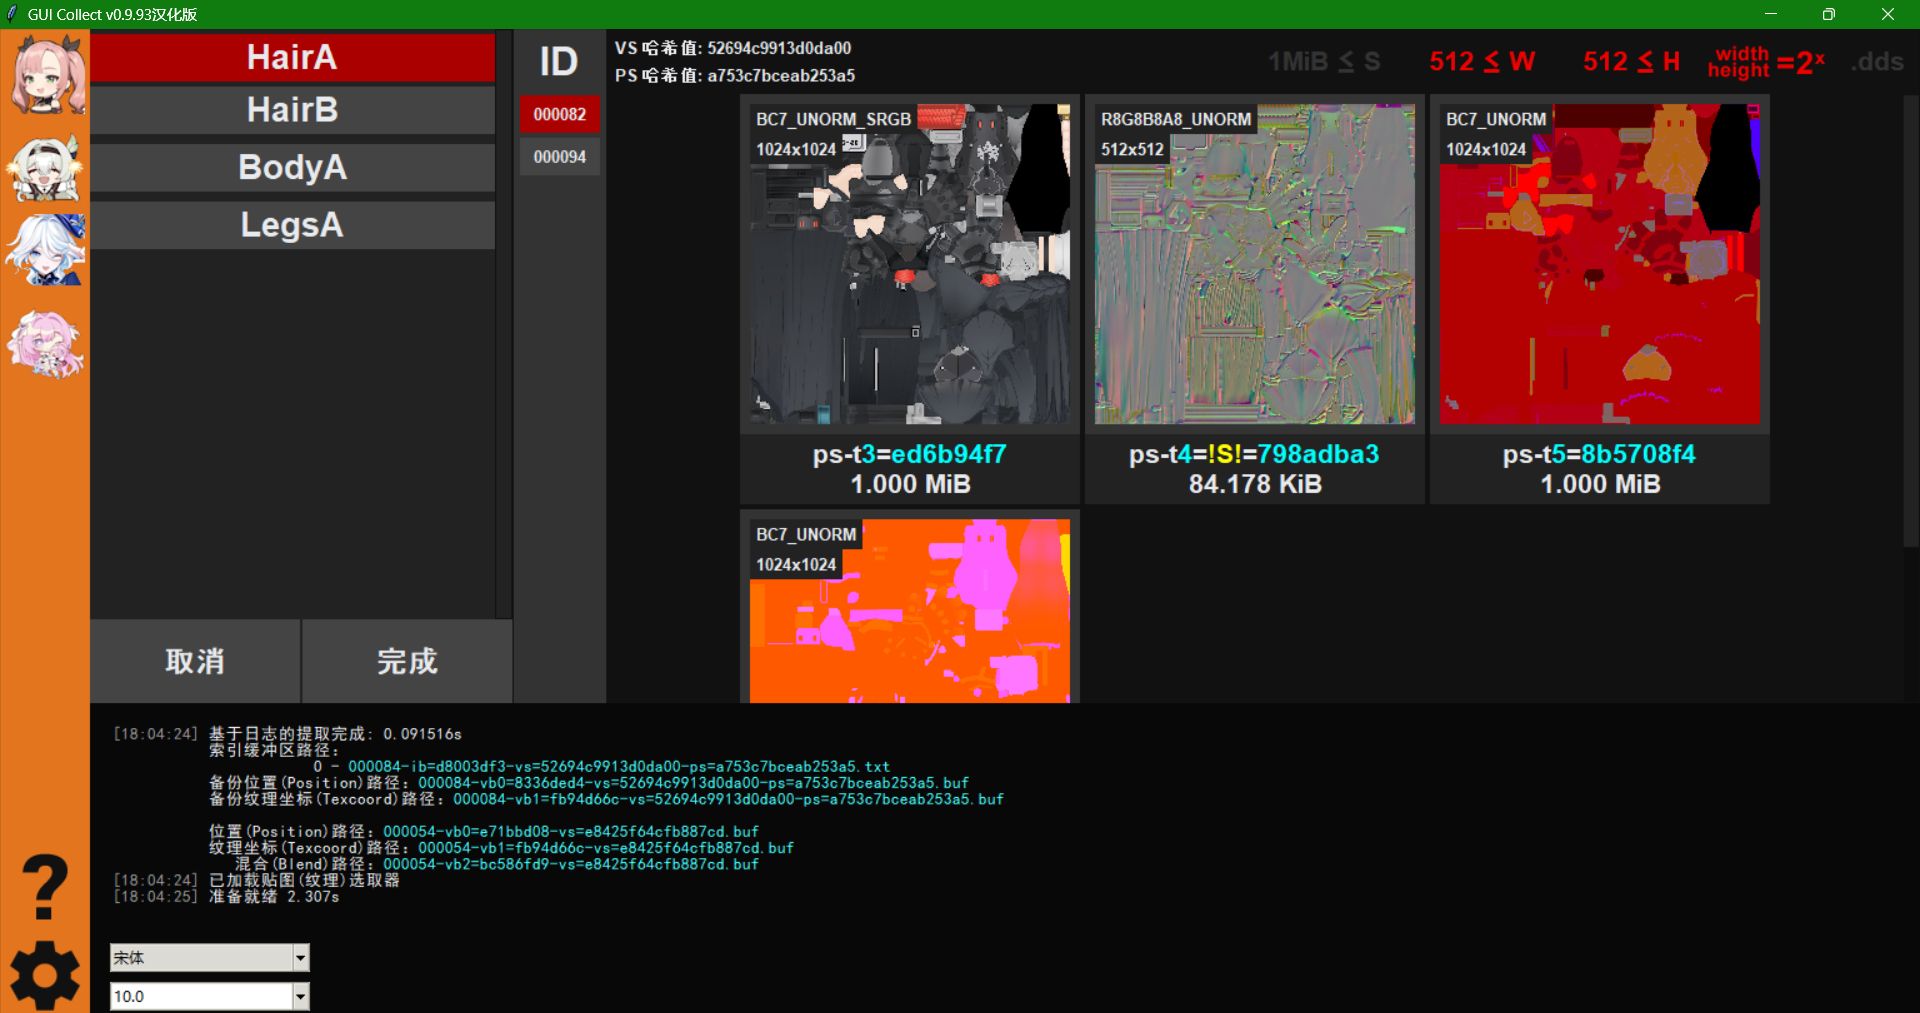
Task: Select the pink twin-tail character avatar at bottom
Action: click(45, 343)
